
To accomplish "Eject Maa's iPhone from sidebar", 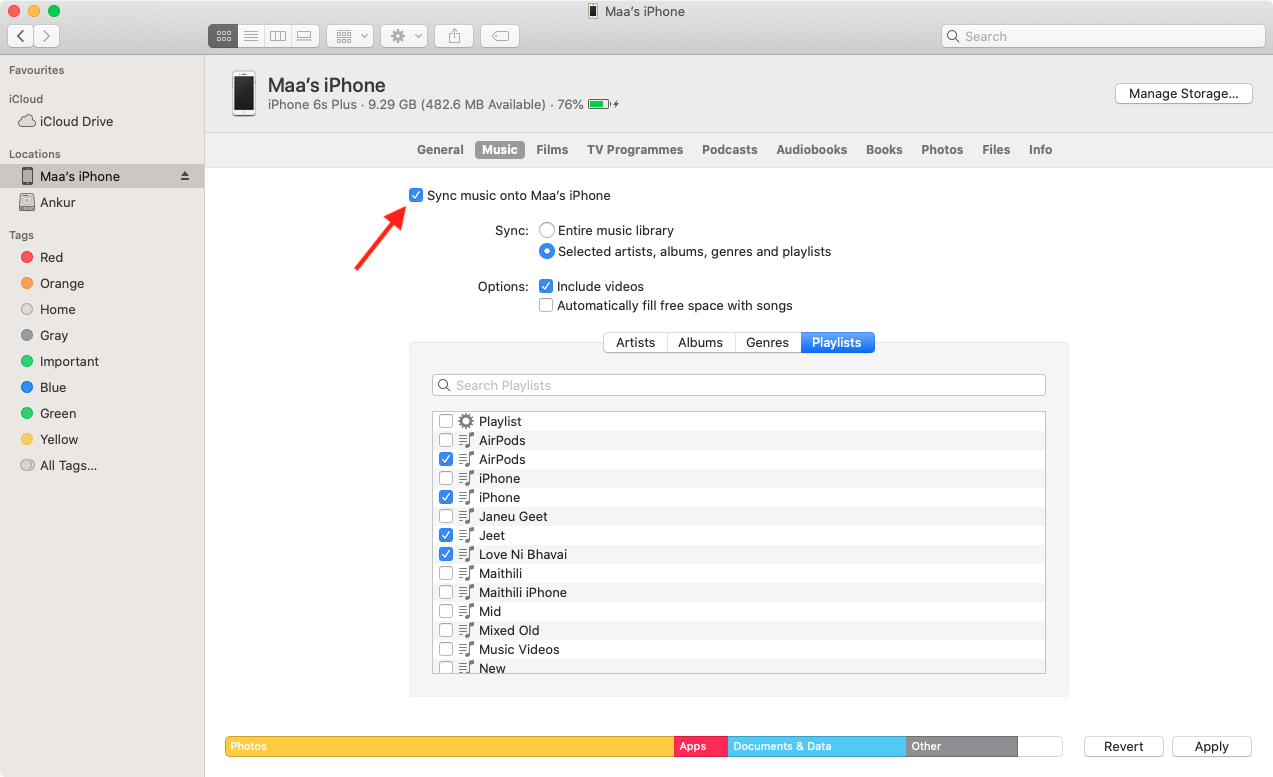I will (184, 176).
